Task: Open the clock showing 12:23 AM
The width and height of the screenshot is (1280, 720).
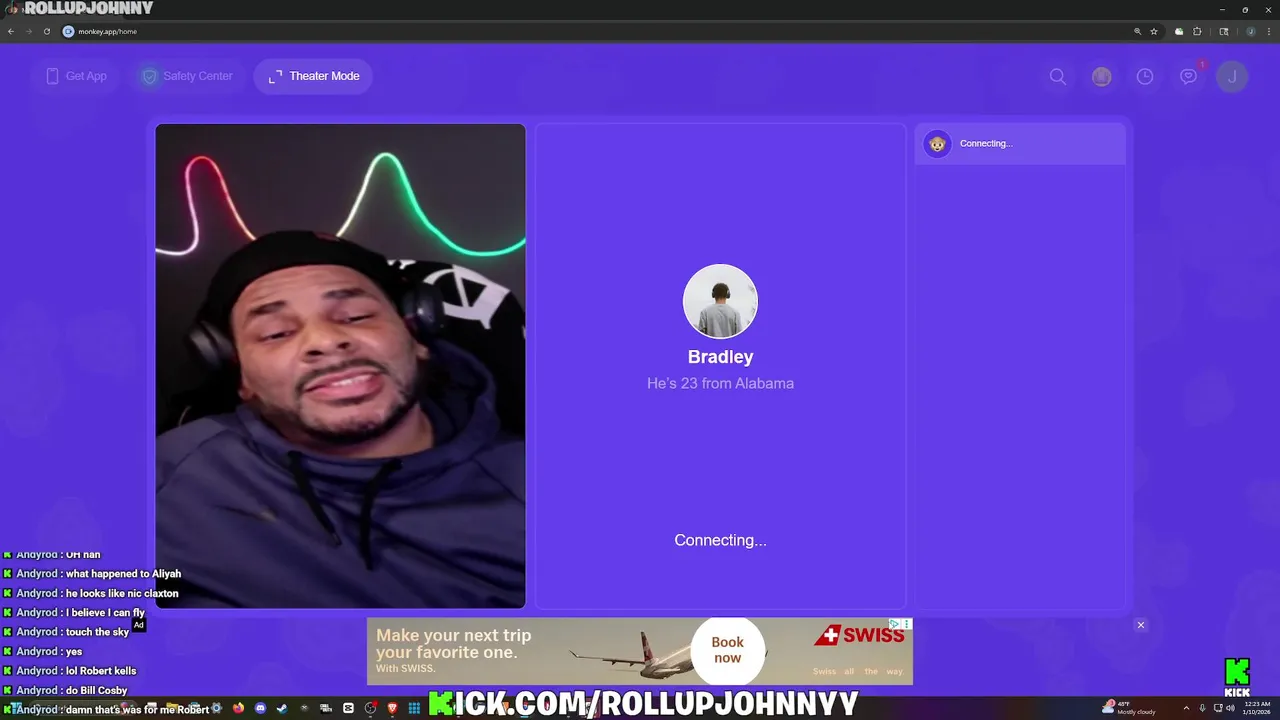Action: 1257,708
